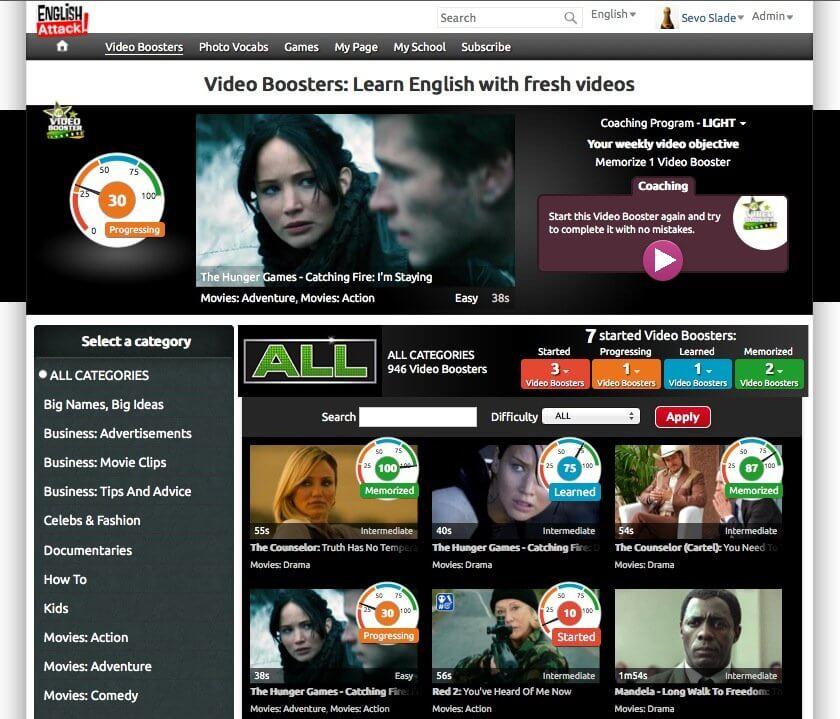Open The Counselor (Cartel) thumbnail

coord(698,492)
